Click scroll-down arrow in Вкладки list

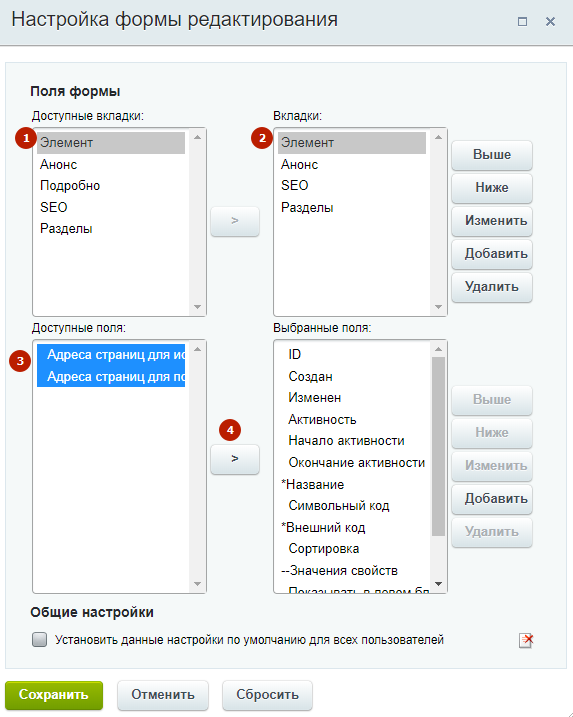pos(438,307)
